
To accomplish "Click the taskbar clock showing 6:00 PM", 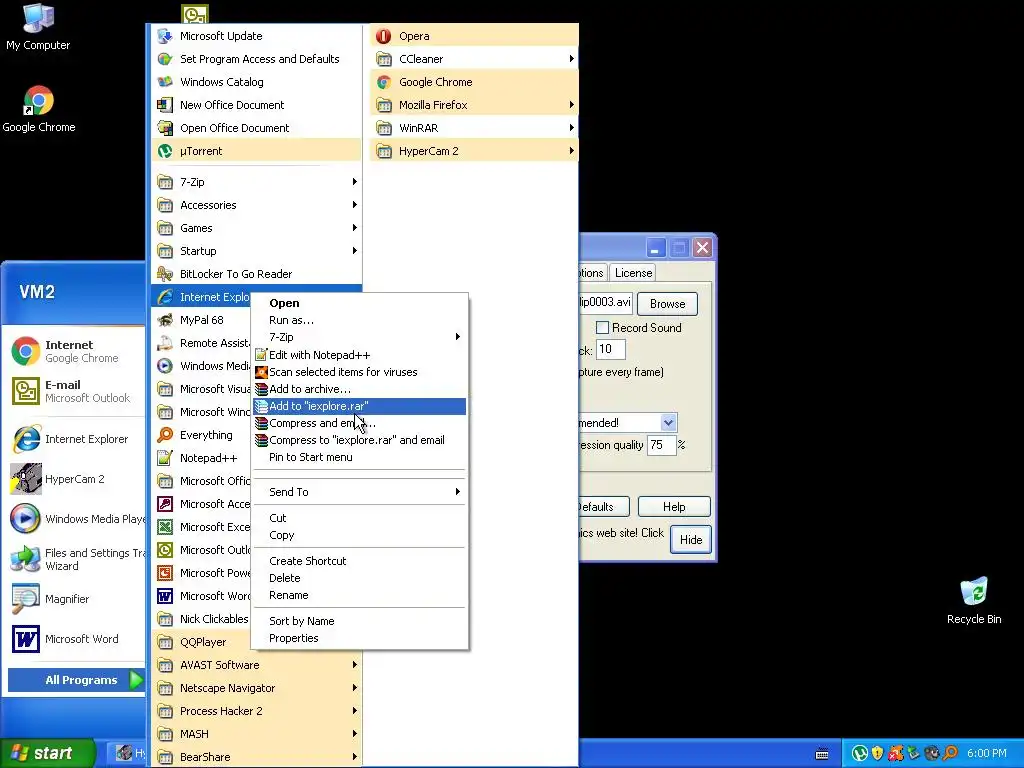I will point(986,753).
